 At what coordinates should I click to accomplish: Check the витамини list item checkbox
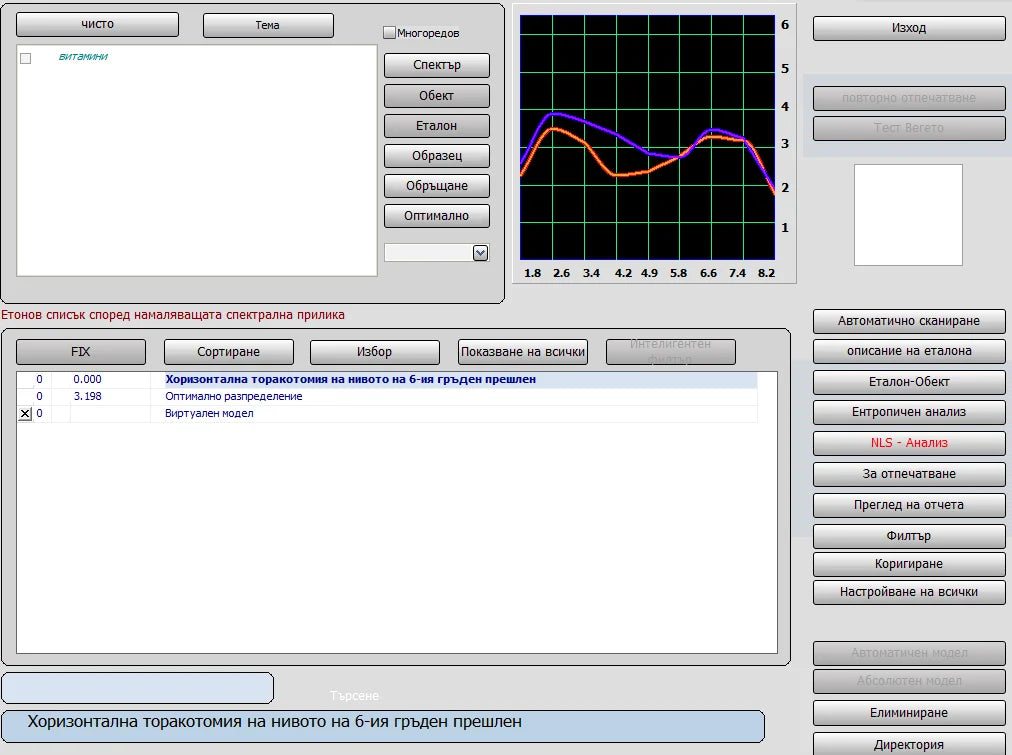(x=26, y=58)
